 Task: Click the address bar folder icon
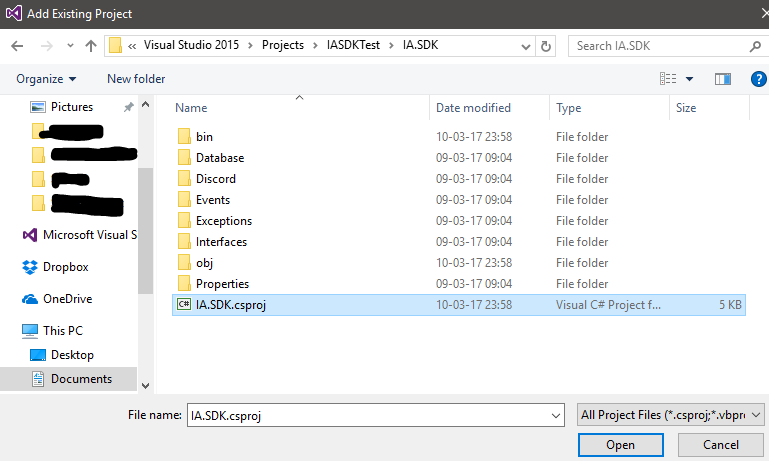coord(115,46)
